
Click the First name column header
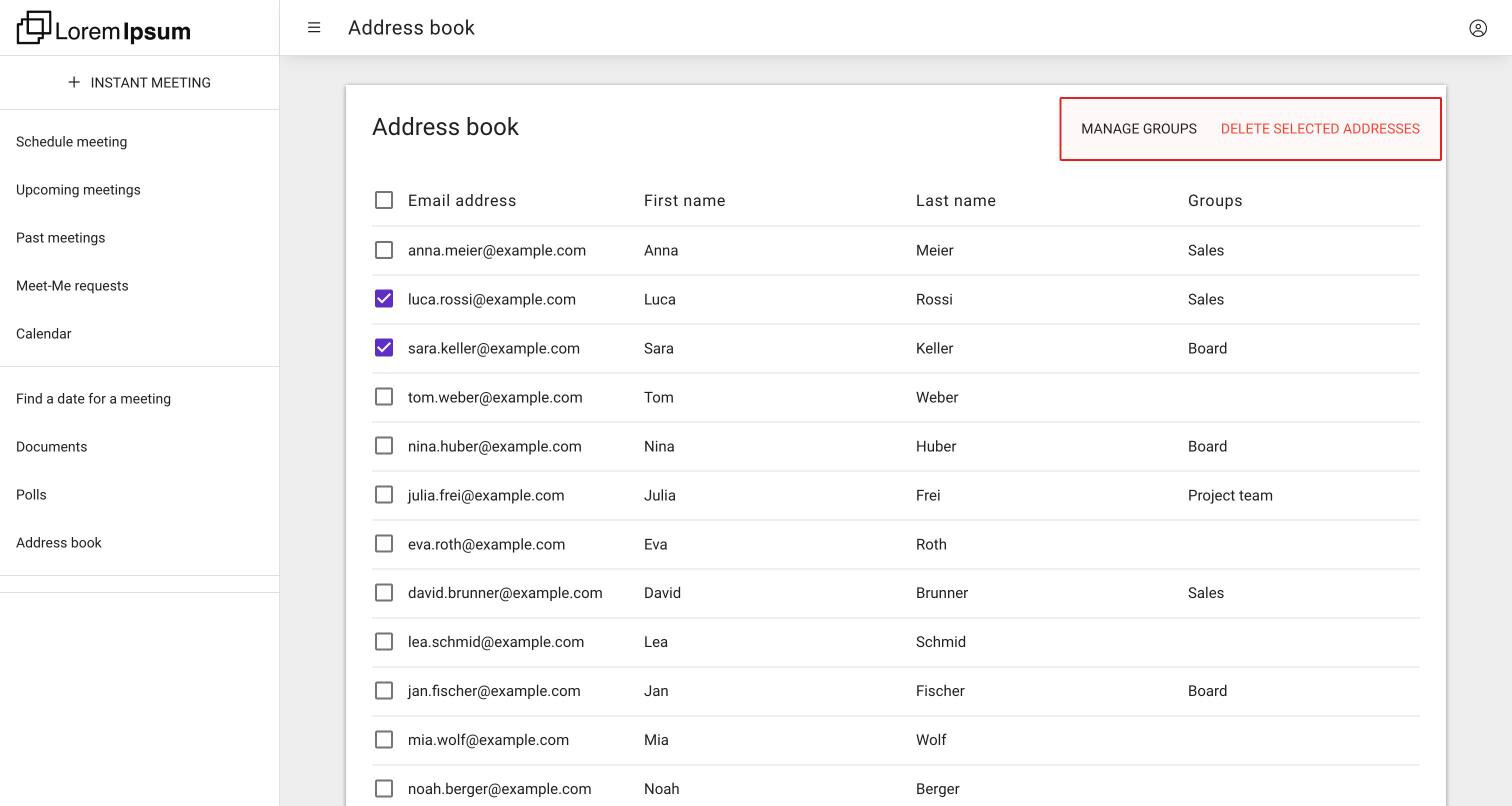point(685,201)
